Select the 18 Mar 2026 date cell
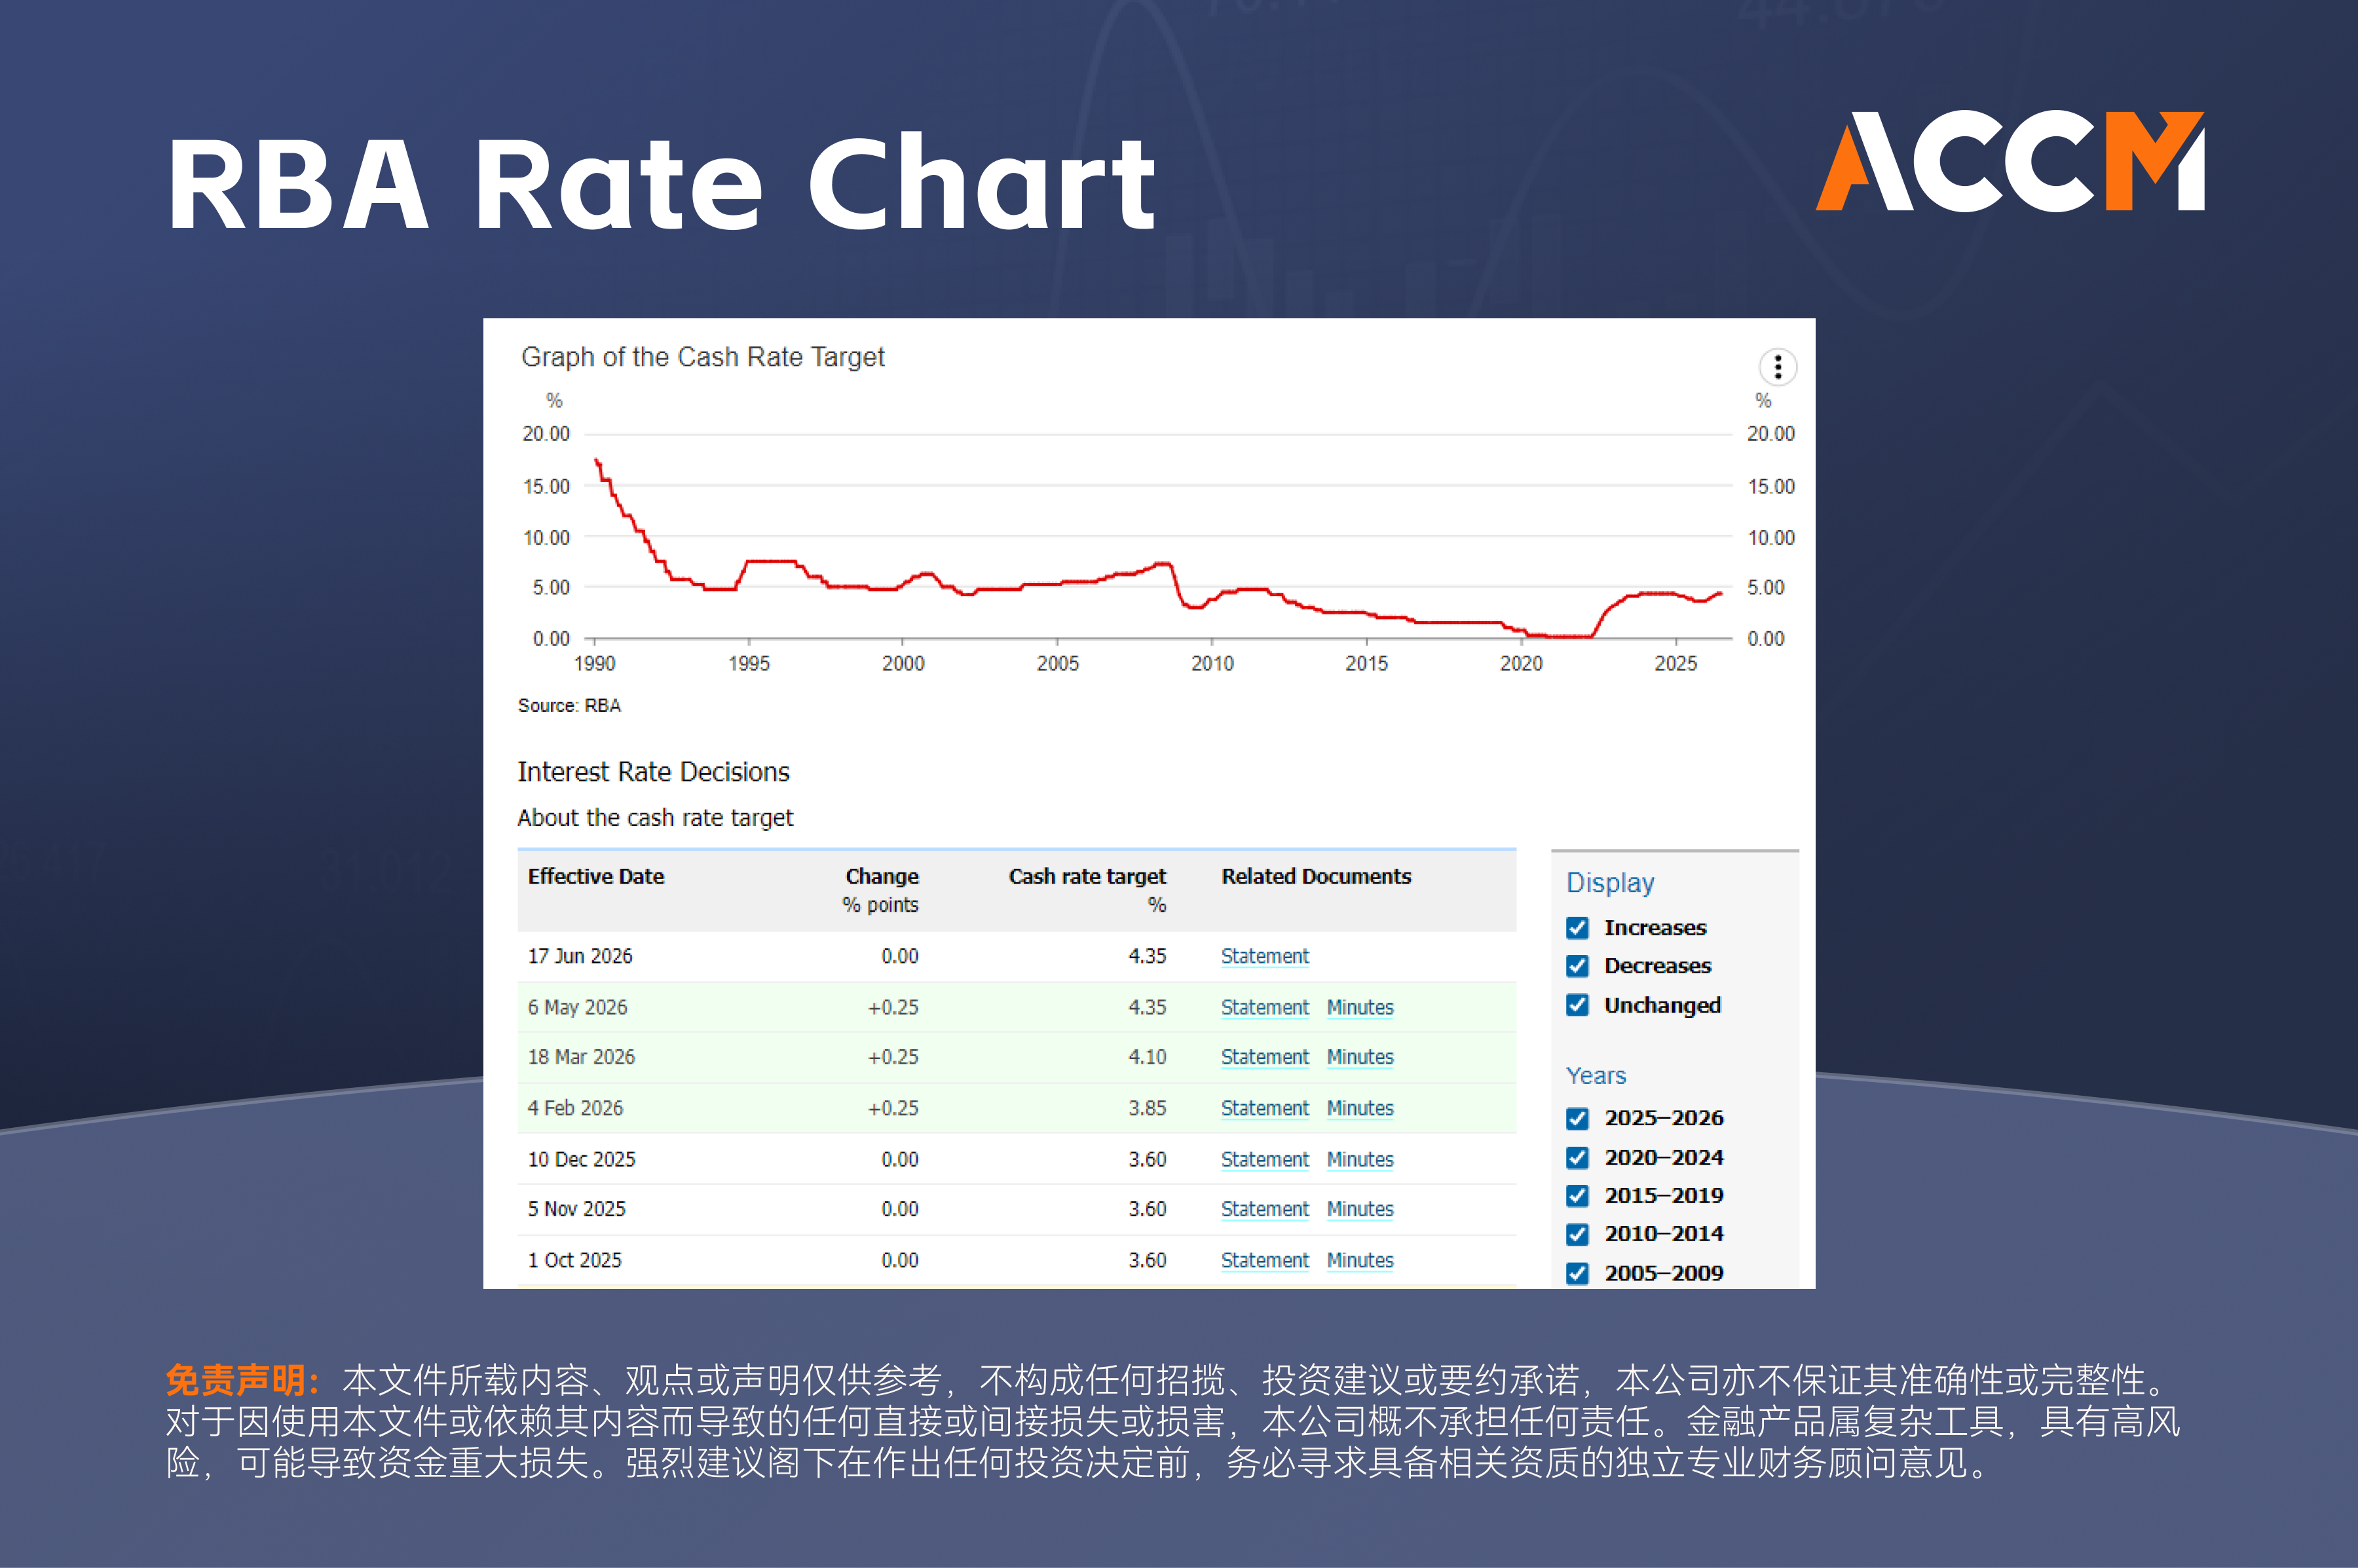Viewport: 2358px width, 1568px height. 581,1057
